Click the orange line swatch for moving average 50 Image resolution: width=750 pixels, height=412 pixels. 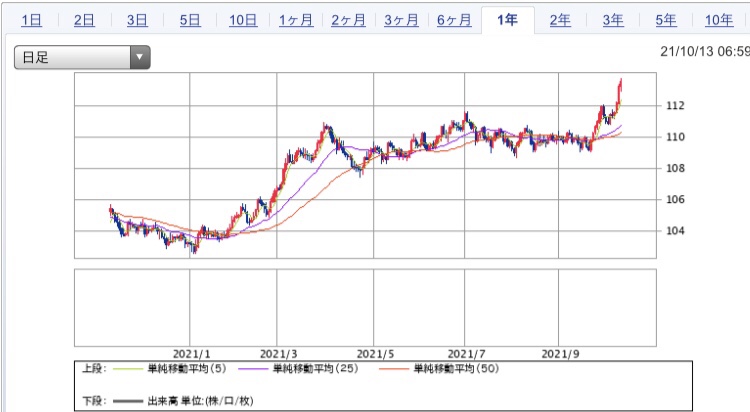coord(394,369)
